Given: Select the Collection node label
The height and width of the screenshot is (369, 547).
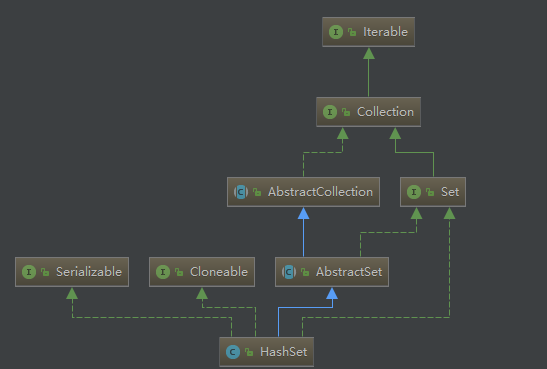Looking at the screenshot, I should click(385, 112).
